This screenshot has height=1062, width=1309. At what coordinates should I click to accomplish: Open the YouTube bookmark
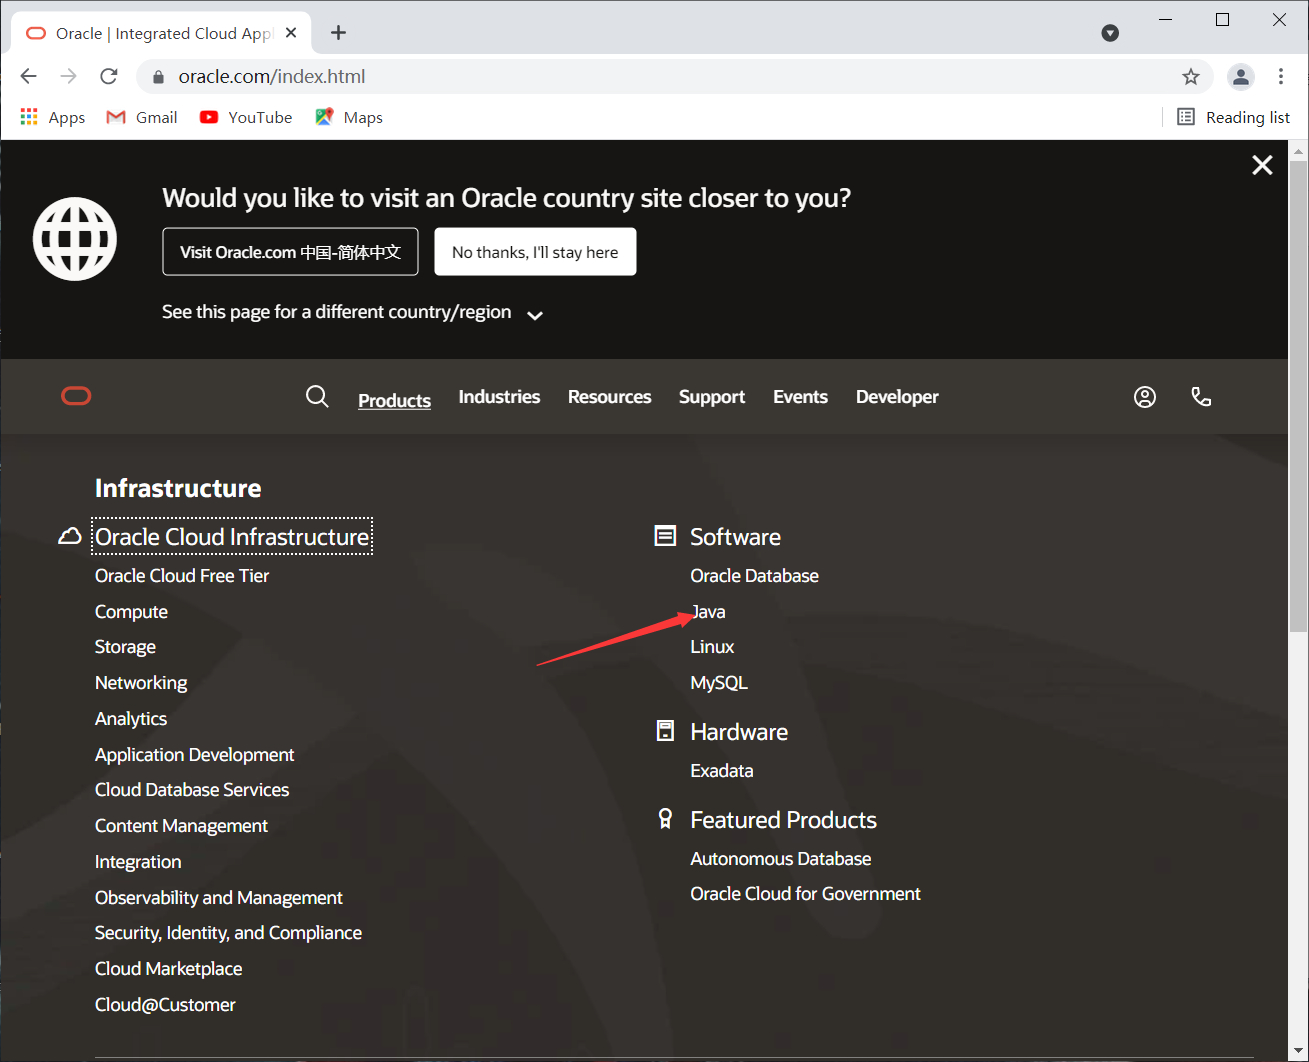click(246, 117)
